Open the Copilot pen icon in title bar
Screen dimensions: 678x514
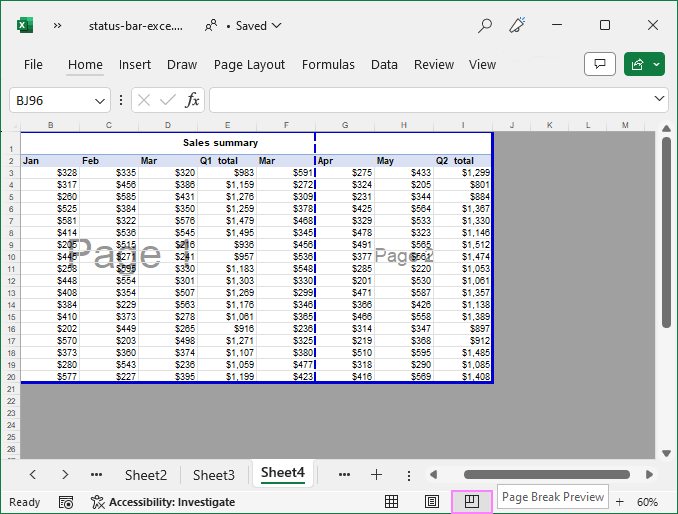517,25
